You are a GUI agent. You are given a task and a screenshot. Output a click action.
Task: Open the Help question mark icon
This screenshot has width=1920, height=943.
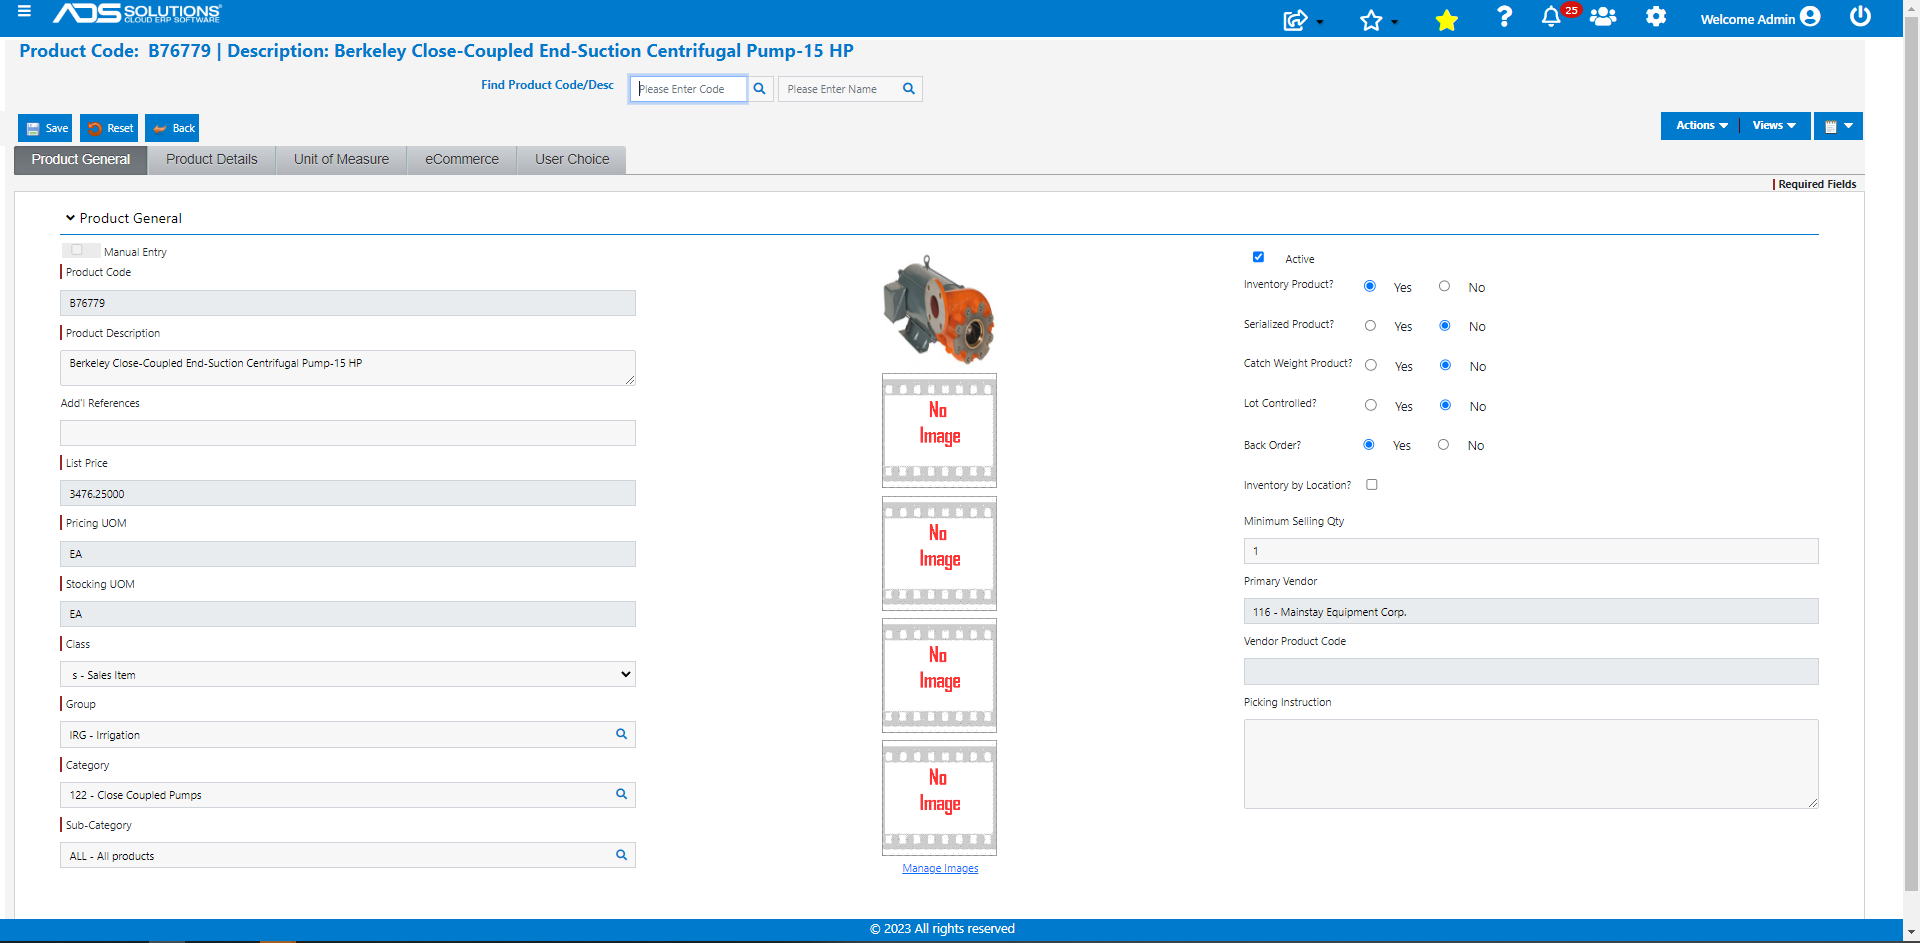(1504, 18)
